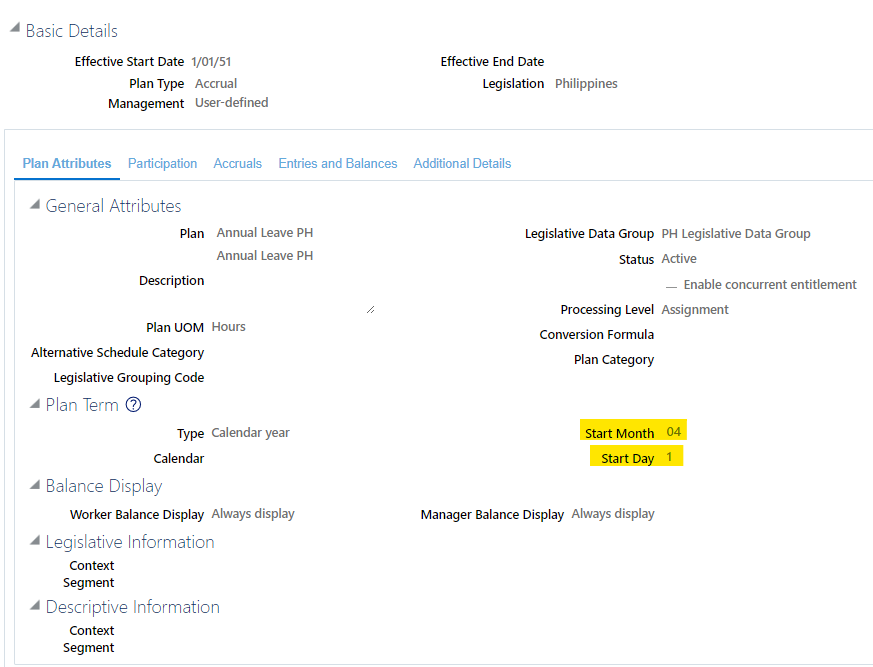
Task: Collapse the Balance Display section
Action: tap(35, 485)
